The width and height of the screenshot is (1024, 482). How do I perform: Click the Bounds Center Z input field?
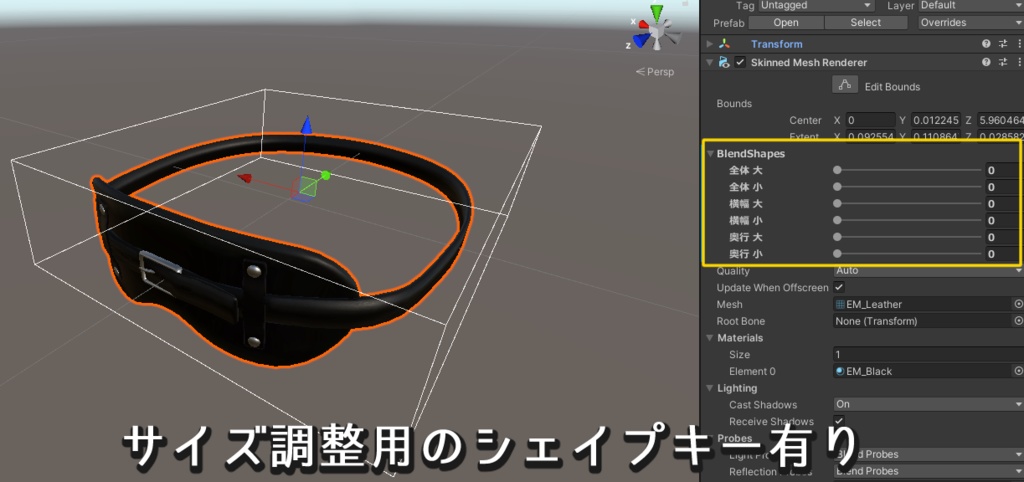[x=1000, y=120]
